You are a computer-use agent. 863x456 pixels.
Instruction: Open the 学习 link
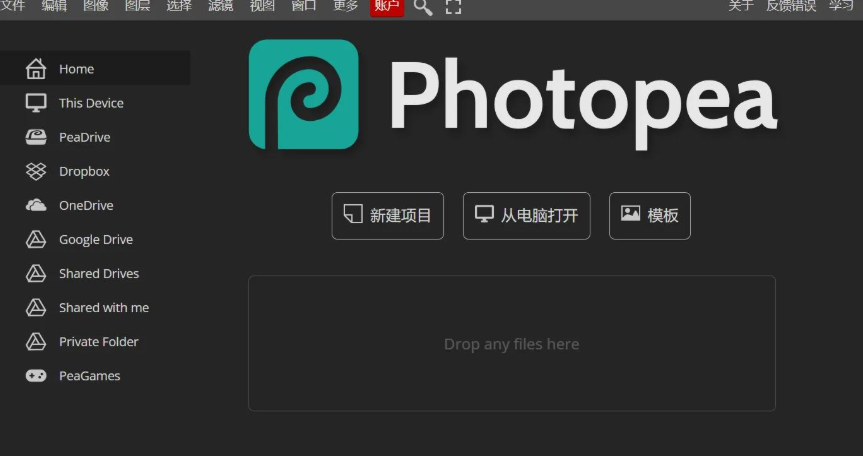pyautogui.click(x=841, y=6)
